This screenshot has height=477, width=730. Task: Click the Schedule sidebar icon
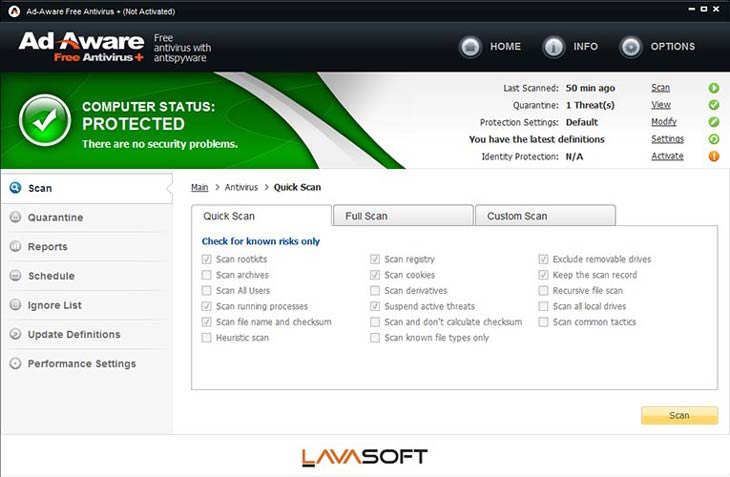point(15,275)
